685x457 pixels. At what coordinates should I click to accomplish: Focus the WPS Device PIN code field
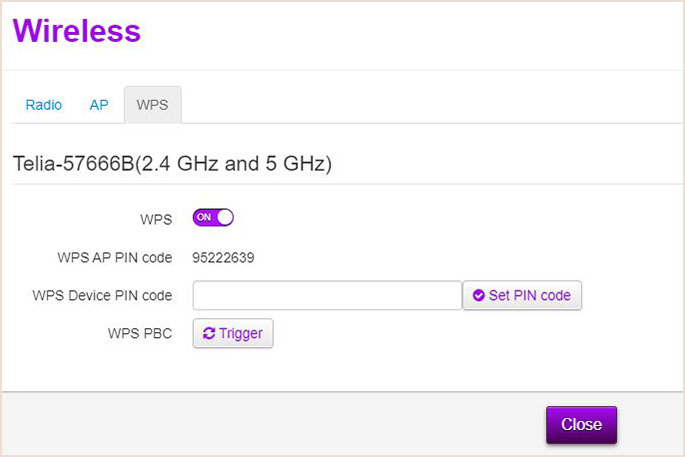click(x=327, y=295)
